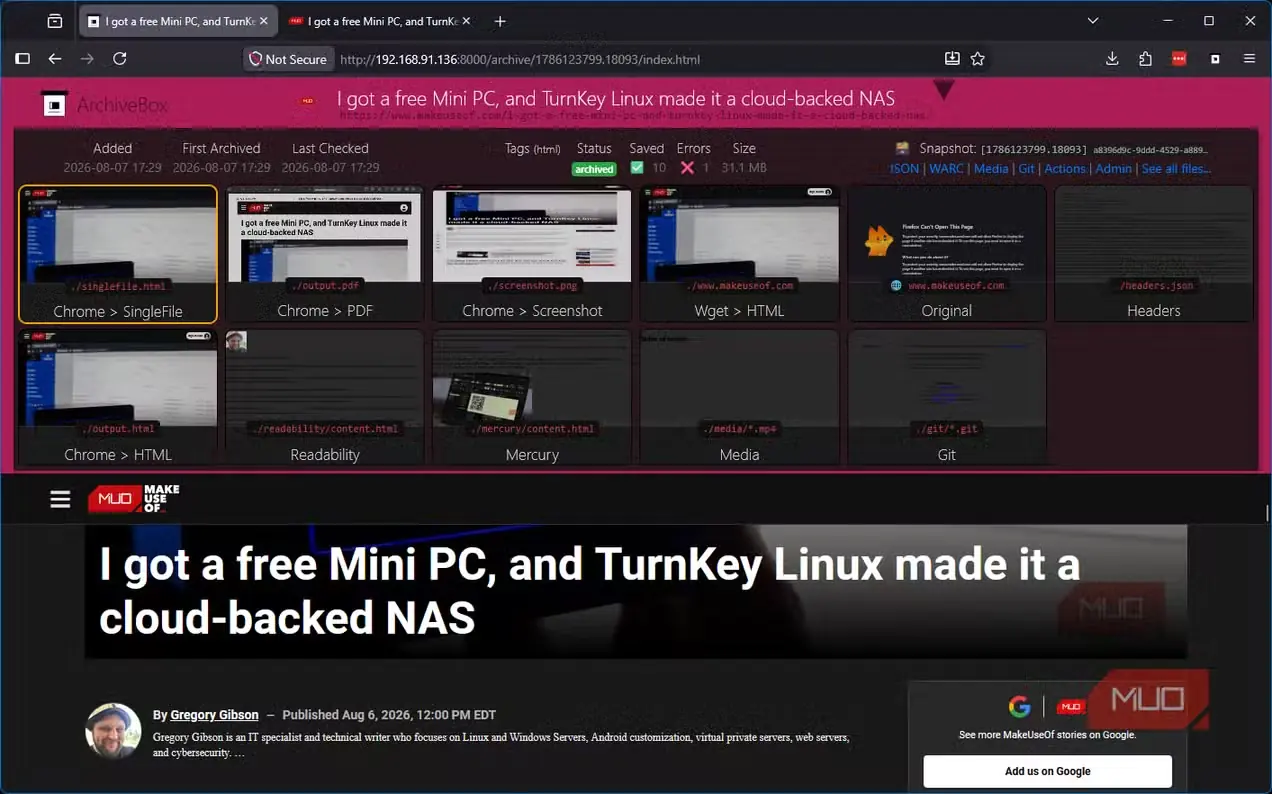Click the green archived status badge
This screenshot has width=1272, height=794.
[x=594, y=169]
